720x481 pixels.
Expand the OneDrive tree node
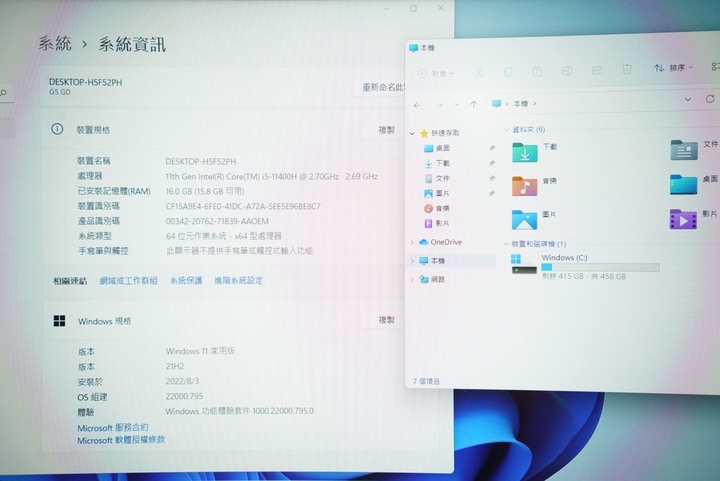click(412, 242)
